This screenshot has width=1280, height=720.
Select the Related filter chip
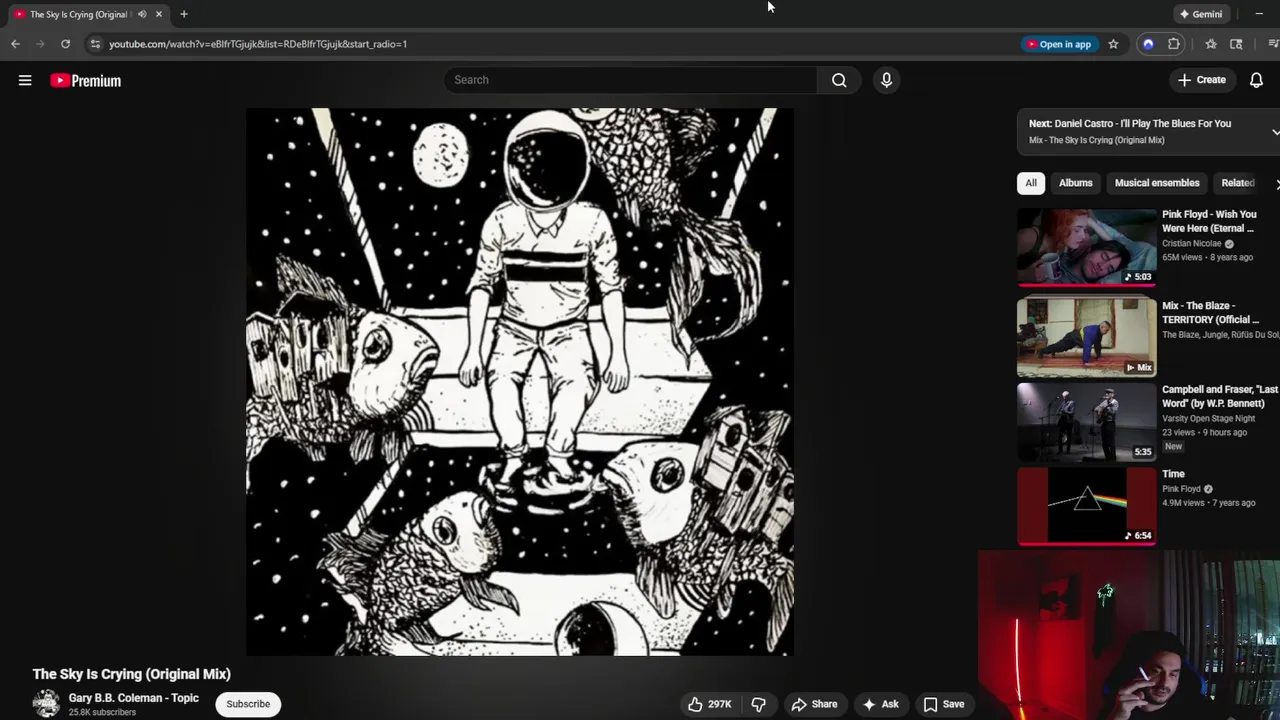click(1238, 183)
